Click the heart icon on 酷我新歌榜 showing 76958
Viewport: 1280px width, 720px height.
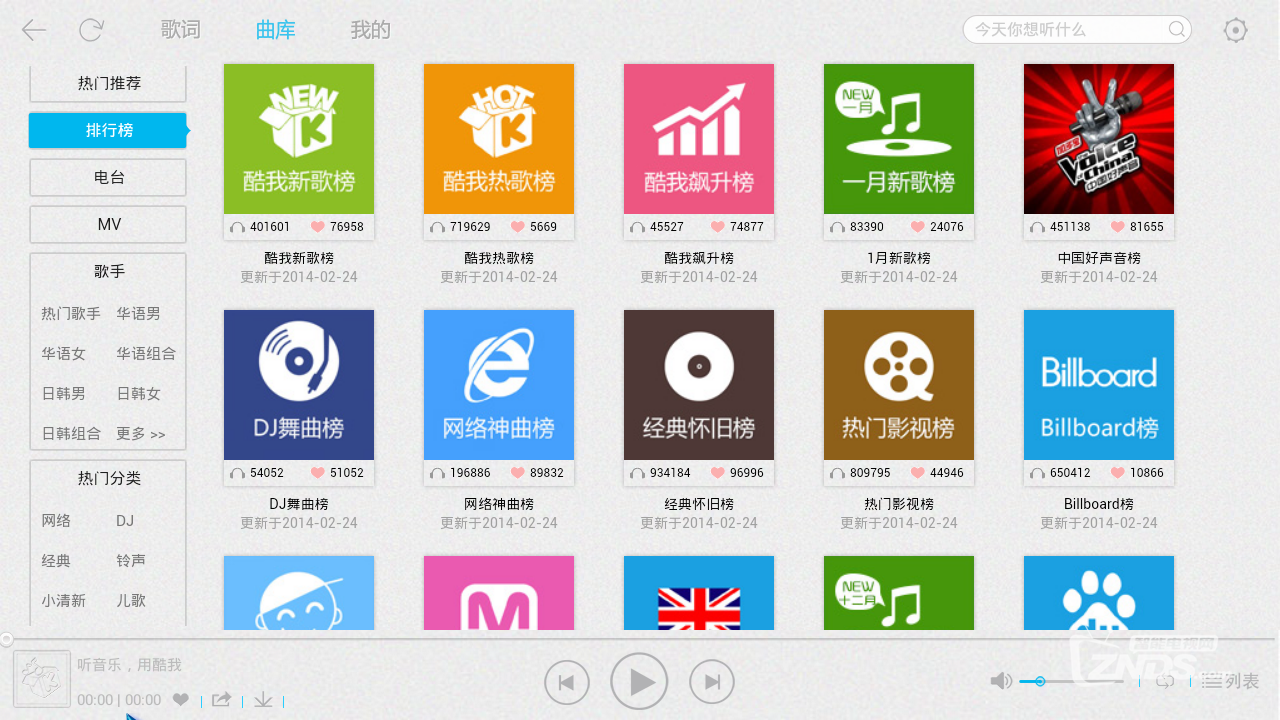click(x=318, y=227)
